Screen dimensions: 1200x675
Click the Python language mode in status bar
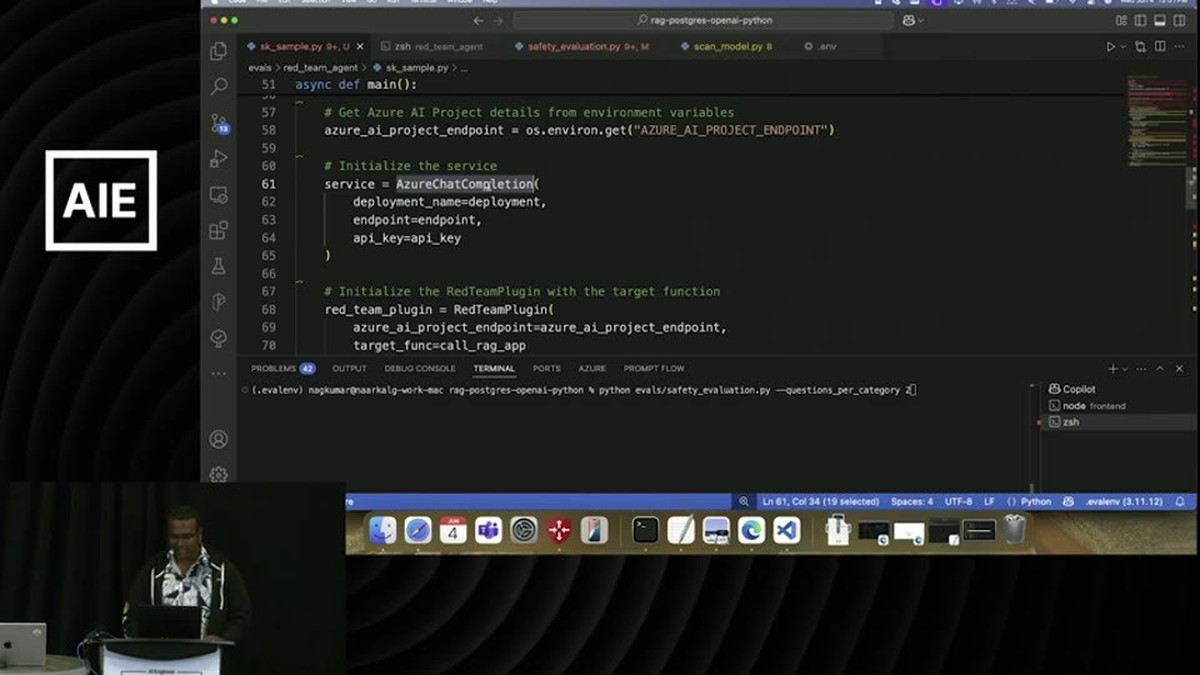coord(1029,501)
